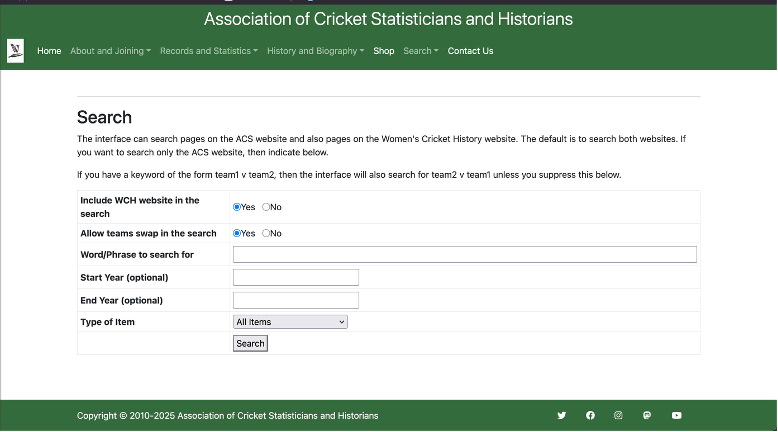This screenshot has width=778, height=432.
Task: Open the Shop page
Action: pyautogui.click(x=384, y=51)
